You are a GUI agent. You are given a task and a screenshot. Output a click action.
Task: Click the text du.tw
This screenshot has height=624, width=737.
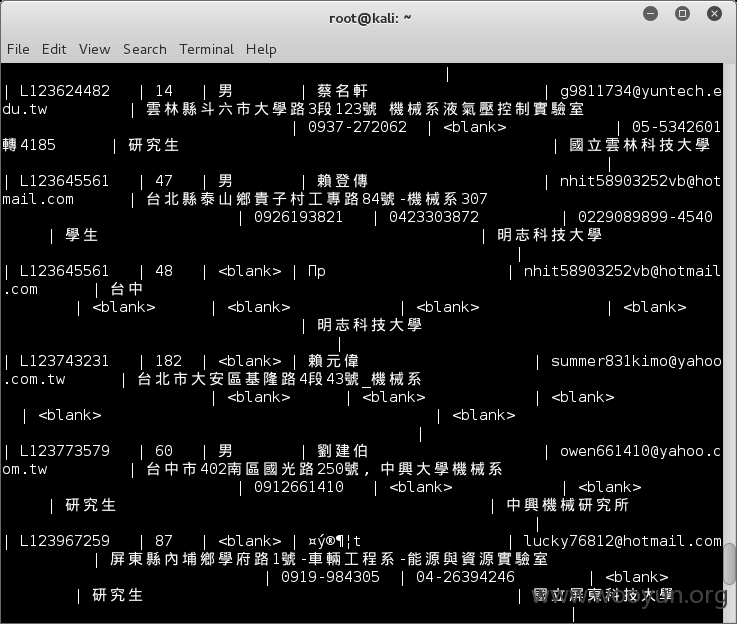click(x=24, y=109)
